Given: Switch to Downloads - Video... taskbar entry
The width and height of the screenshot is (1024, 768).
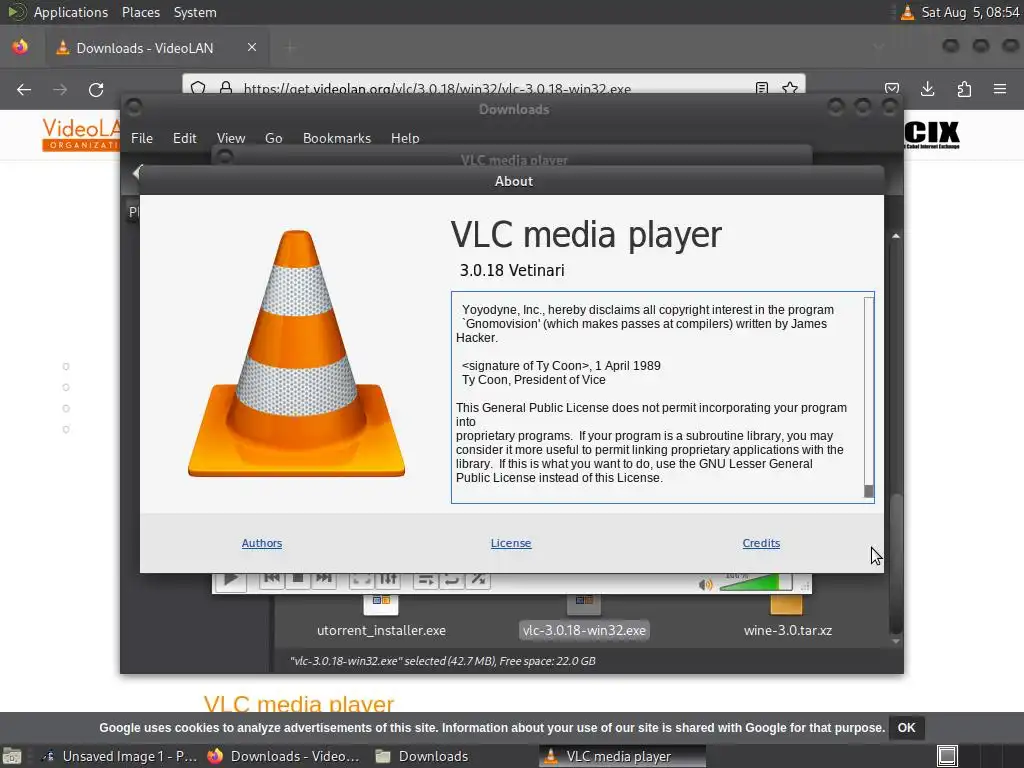Looking at the screenshot, I should click(x=283, y=756).
